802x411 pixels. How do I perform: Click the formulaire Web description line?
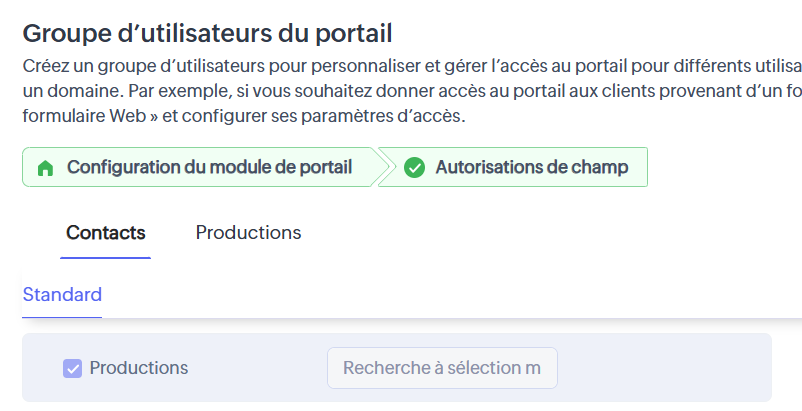[244, 116]
